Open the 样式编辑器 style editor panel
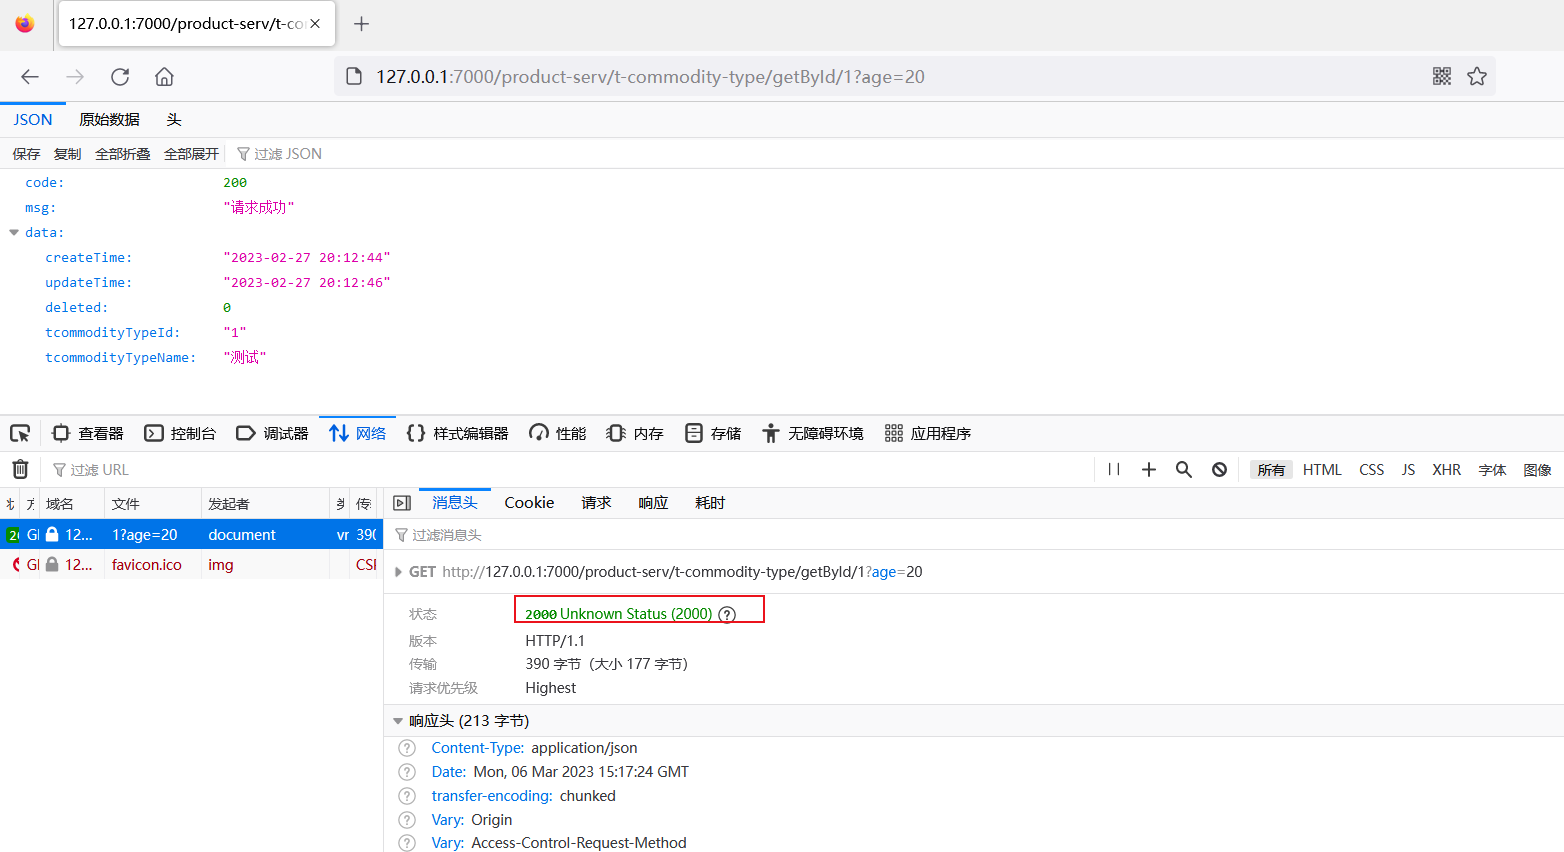Viewport: 1564px width, 852px height. [457, 433]
